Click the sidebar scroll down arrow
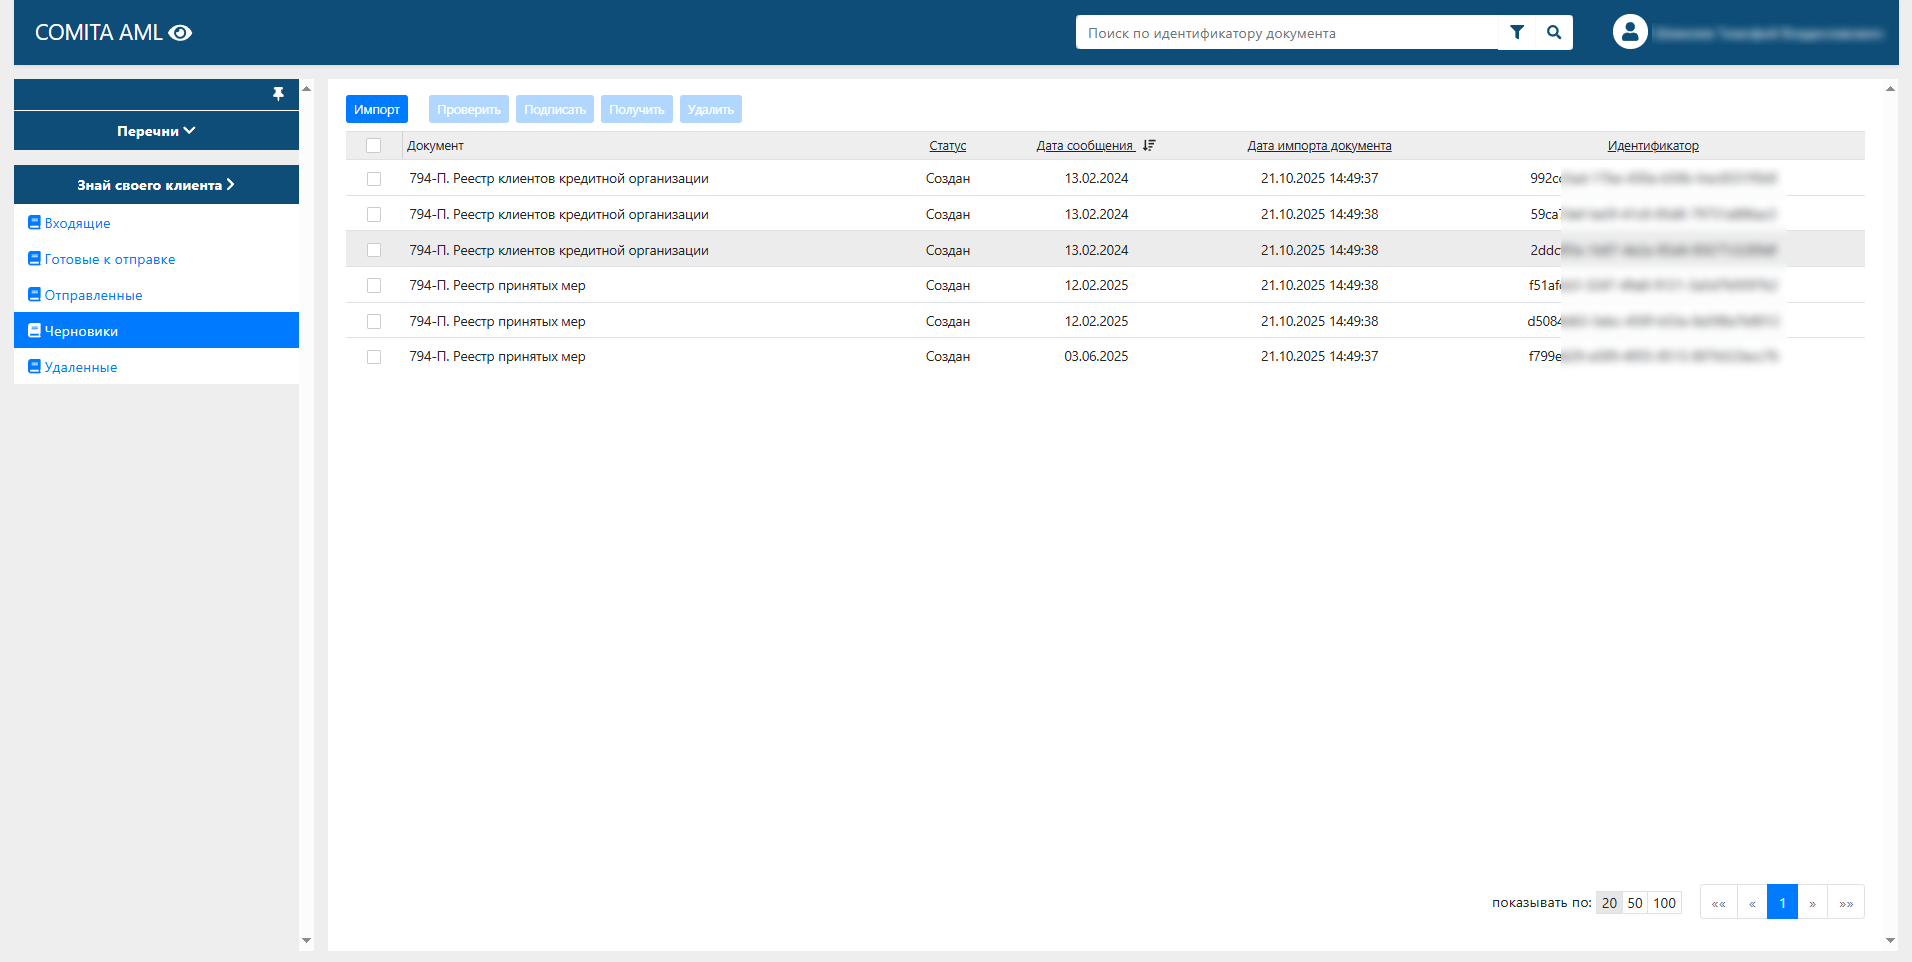Viewport: 1912px width, 962px height. tap(306, 940)
